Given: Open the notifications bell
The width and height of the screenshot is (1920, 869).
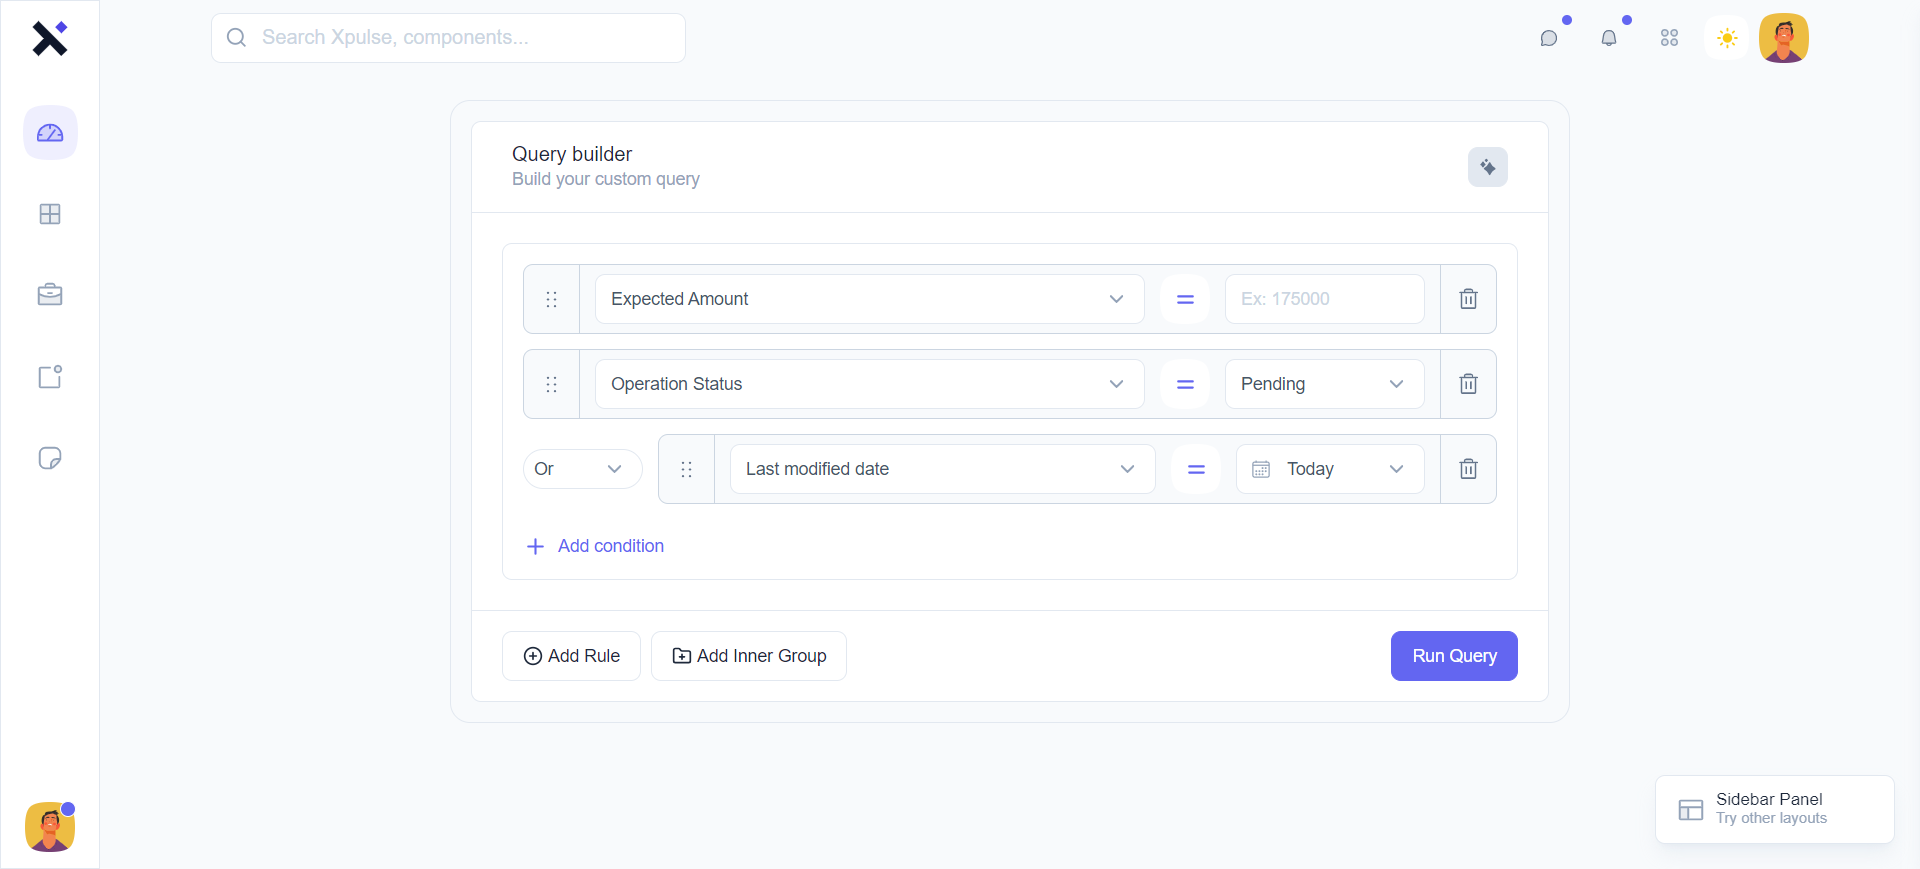Looking at the screenshot, I should [x=1609, y=38].
